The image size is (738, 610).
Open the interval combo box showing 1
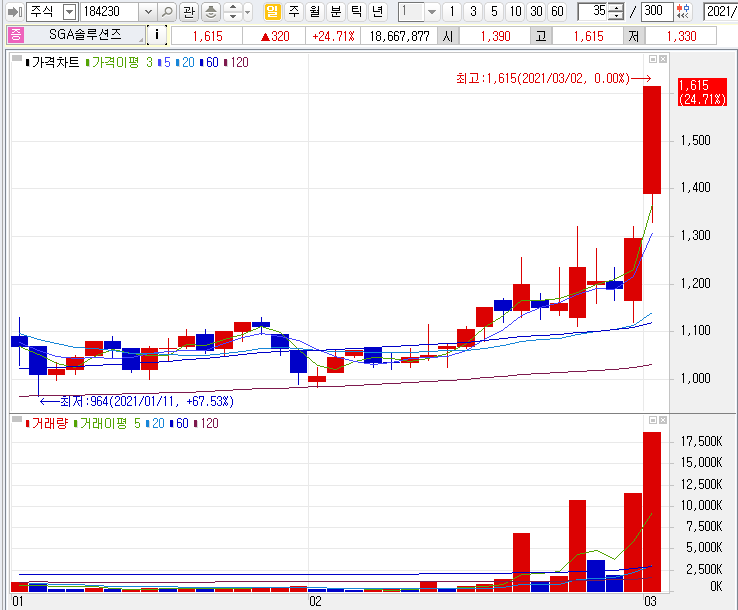click(419, 12)
